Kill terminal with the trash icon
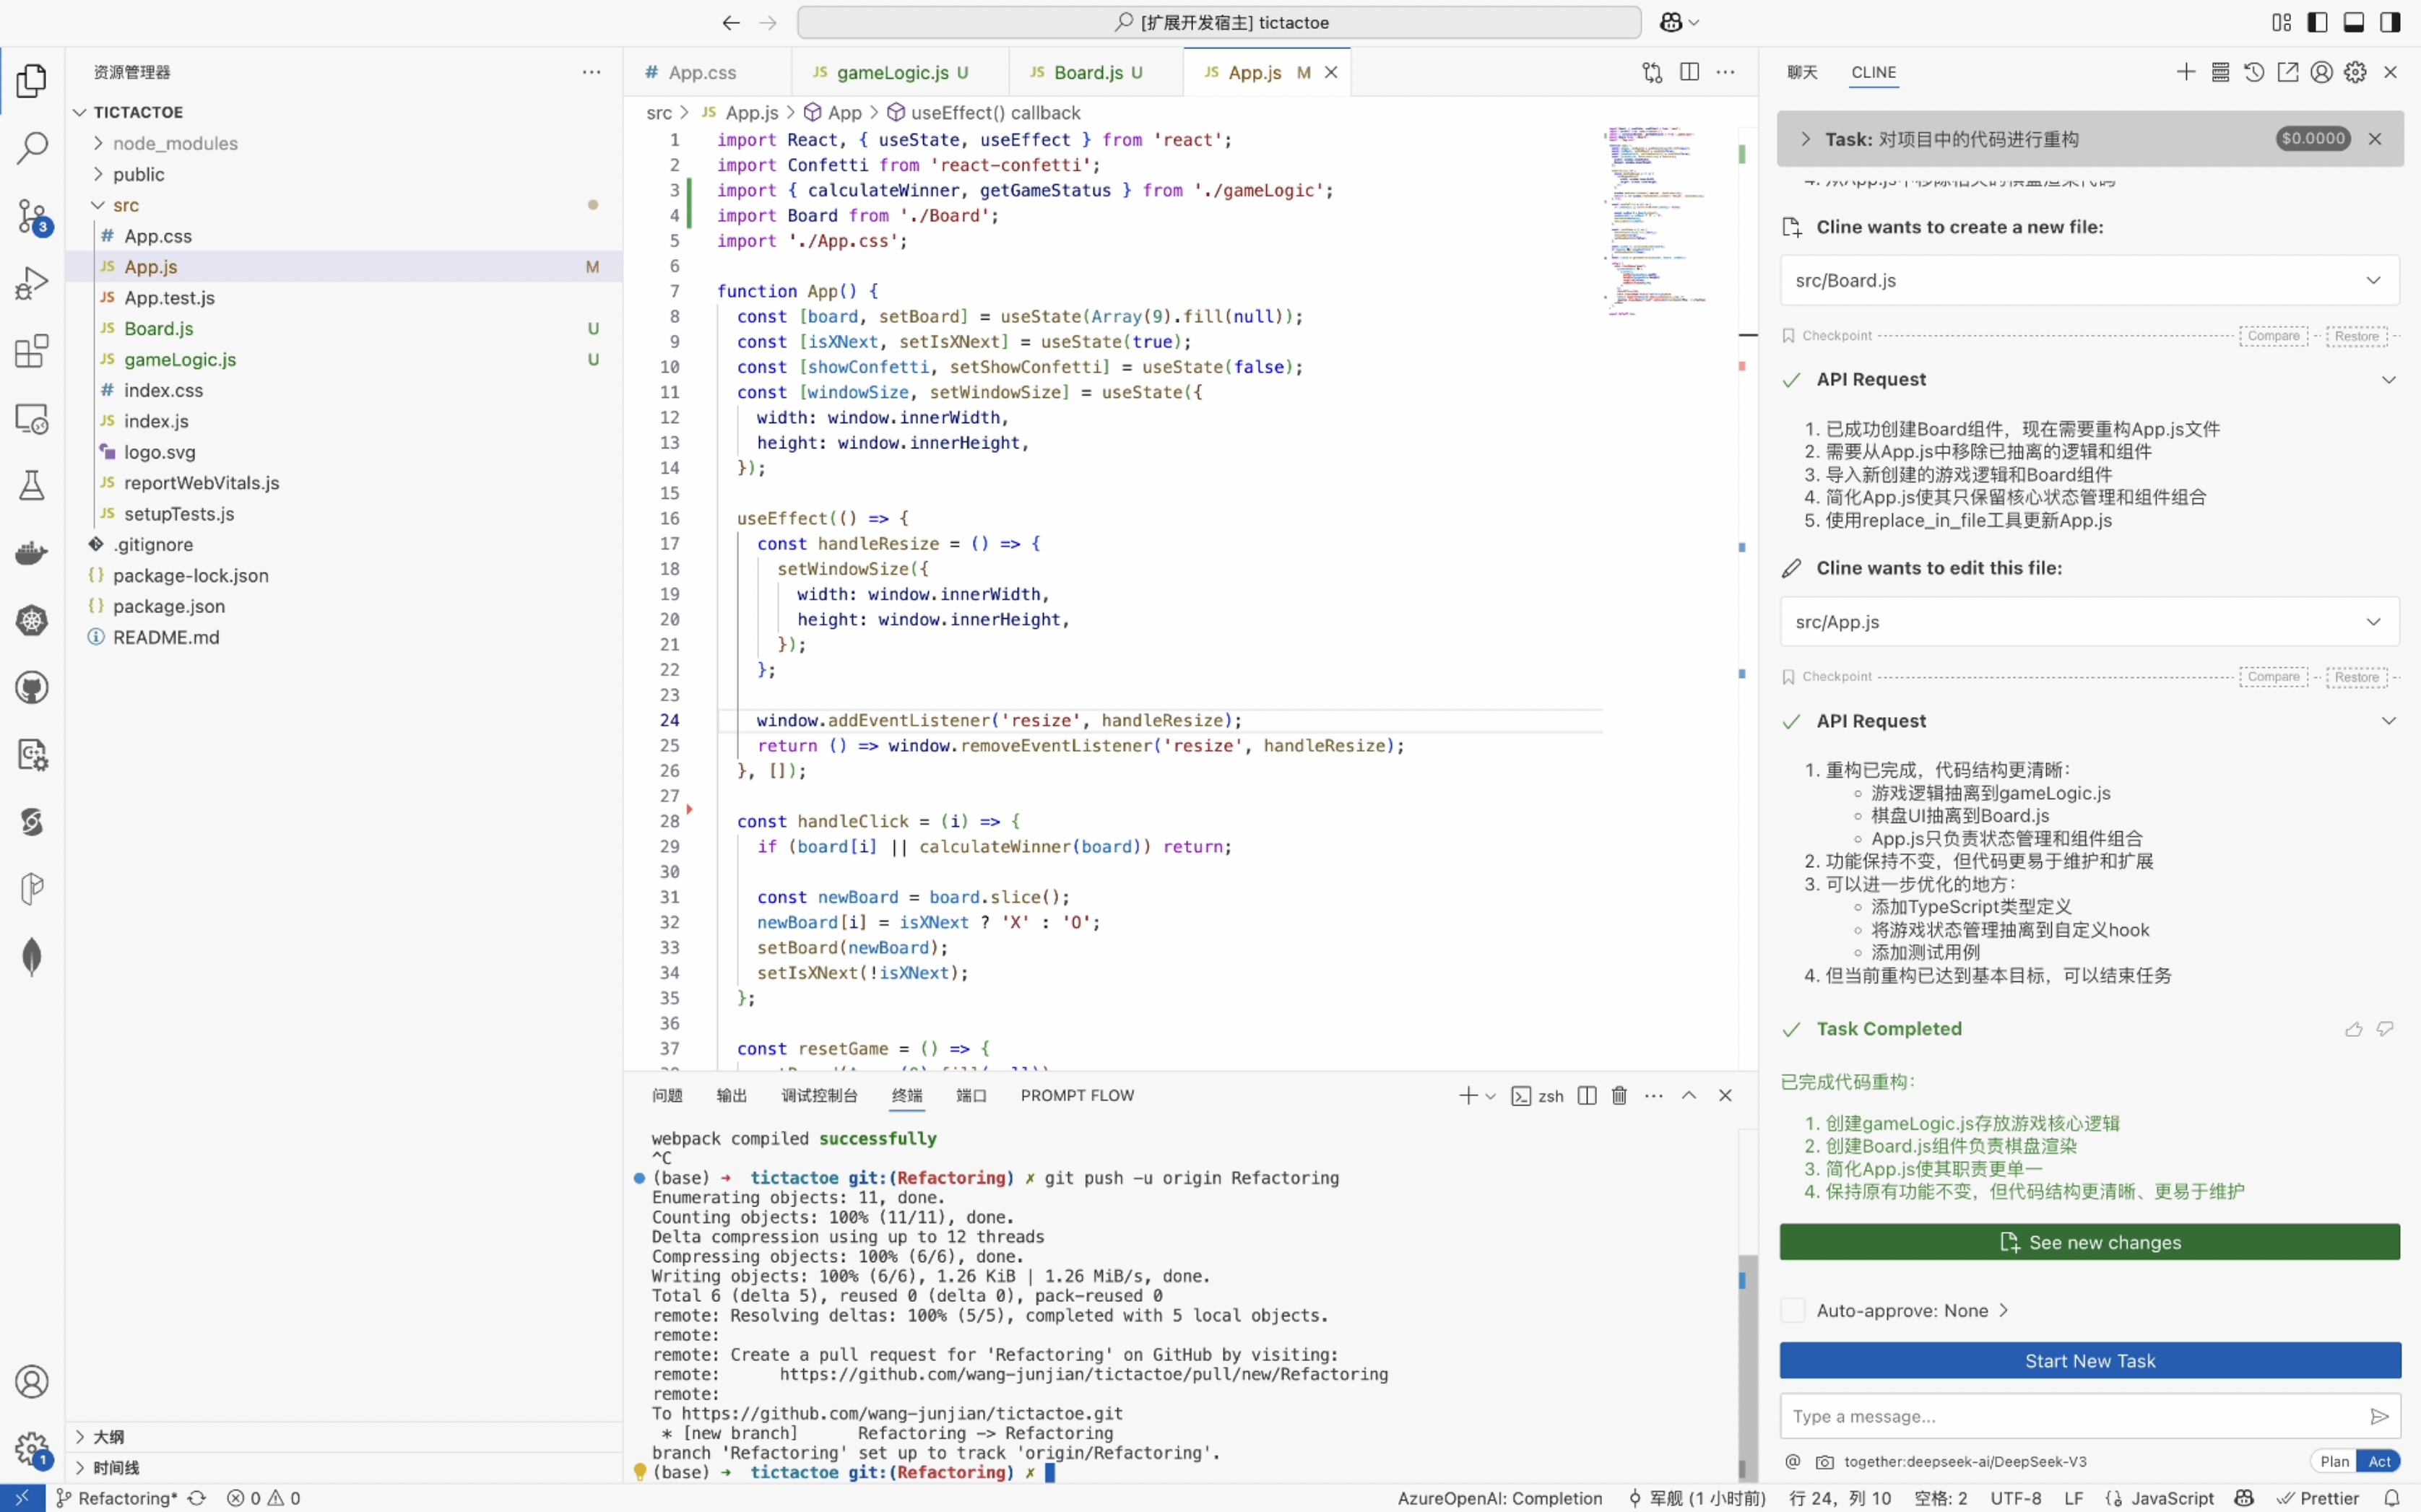This screenshot has height=1512, width=2421. (1619, 1095)
